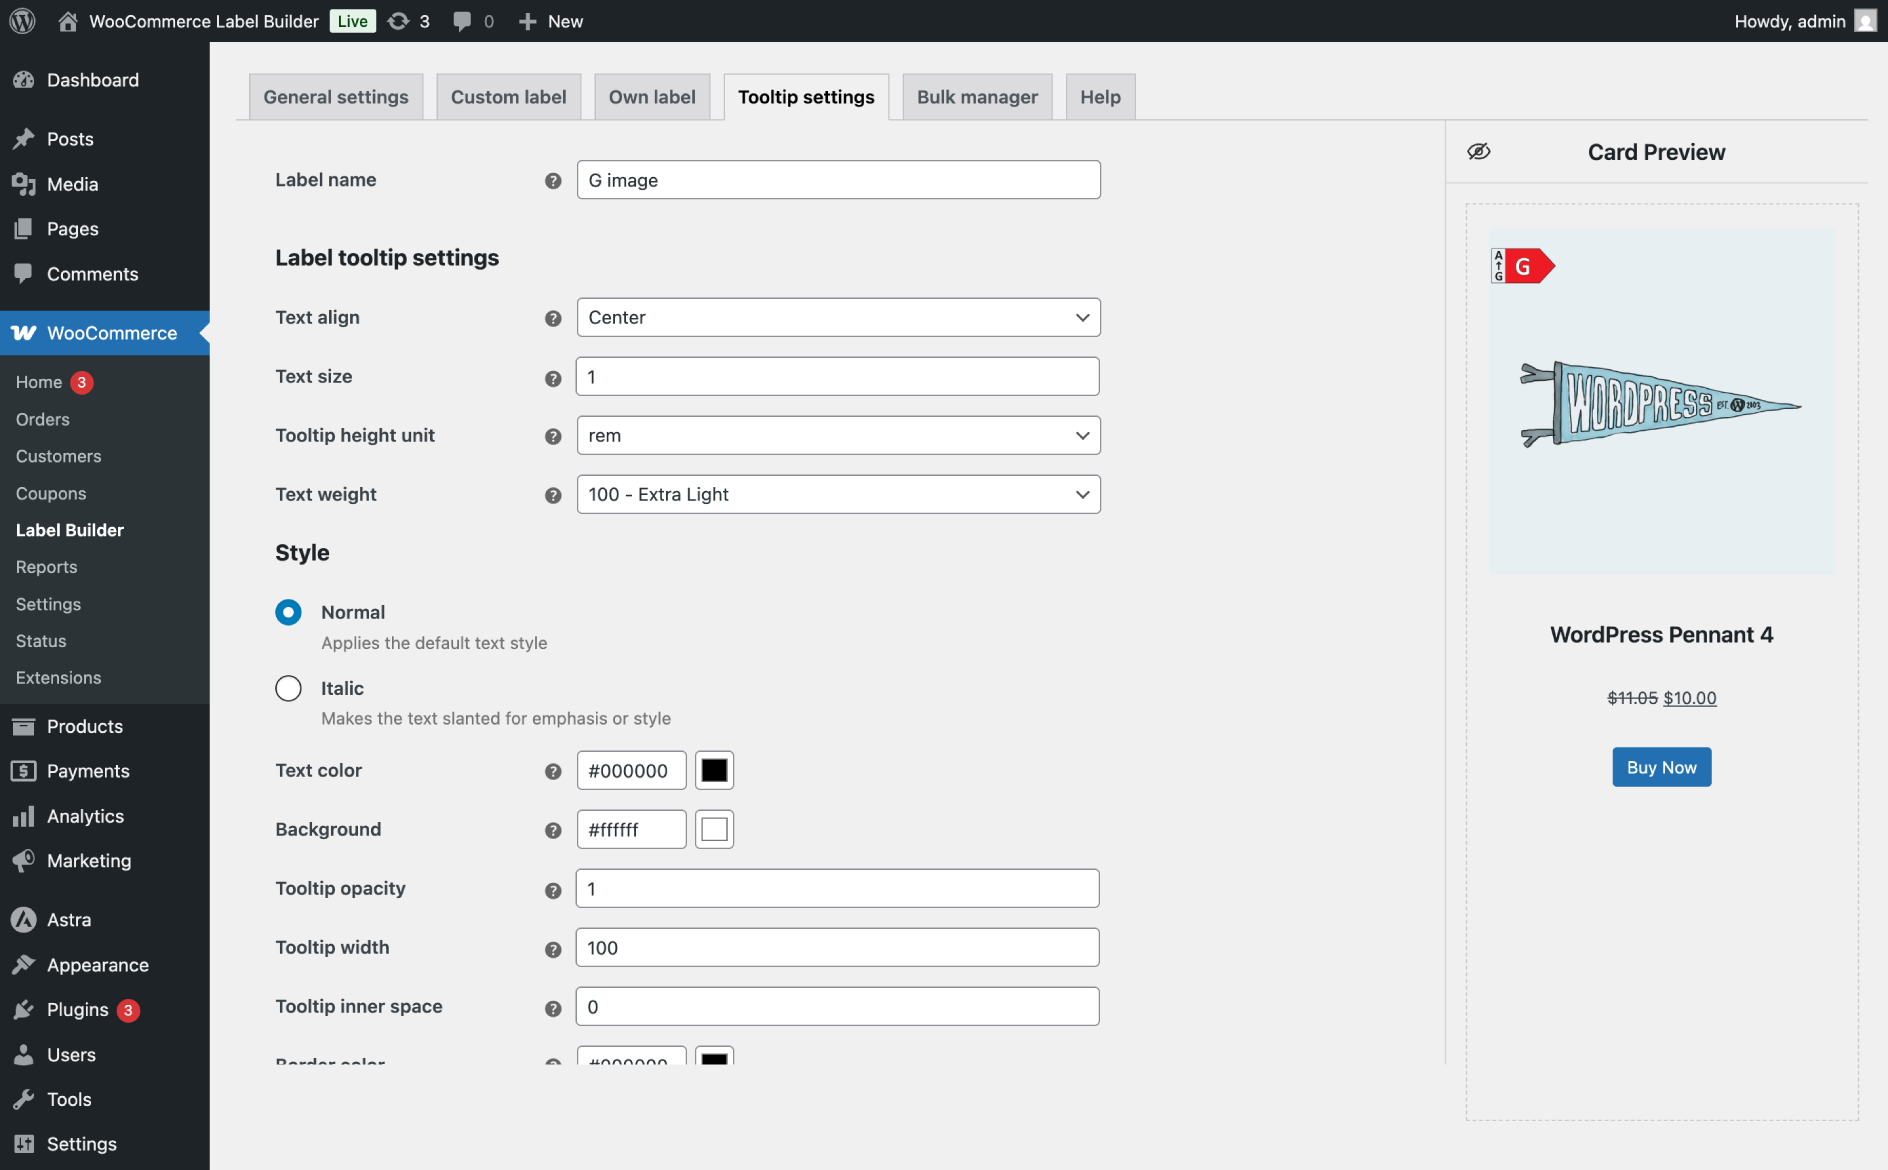Click the updates refresh icon in the admin bar

pos(398,20)
